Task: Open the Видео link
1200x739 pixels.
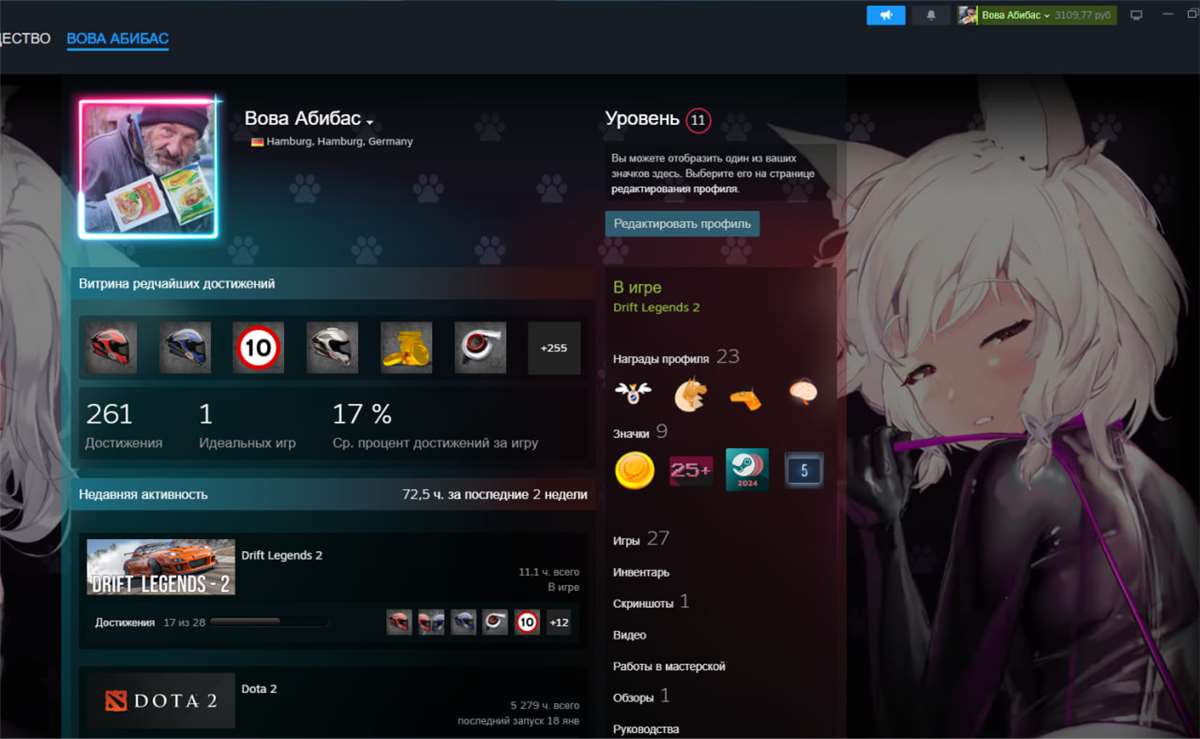Action: tap(629, 635)
